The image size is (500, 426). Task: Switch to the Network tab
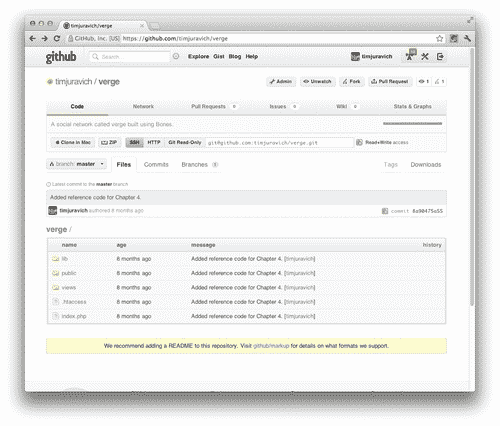pos(143,106)
